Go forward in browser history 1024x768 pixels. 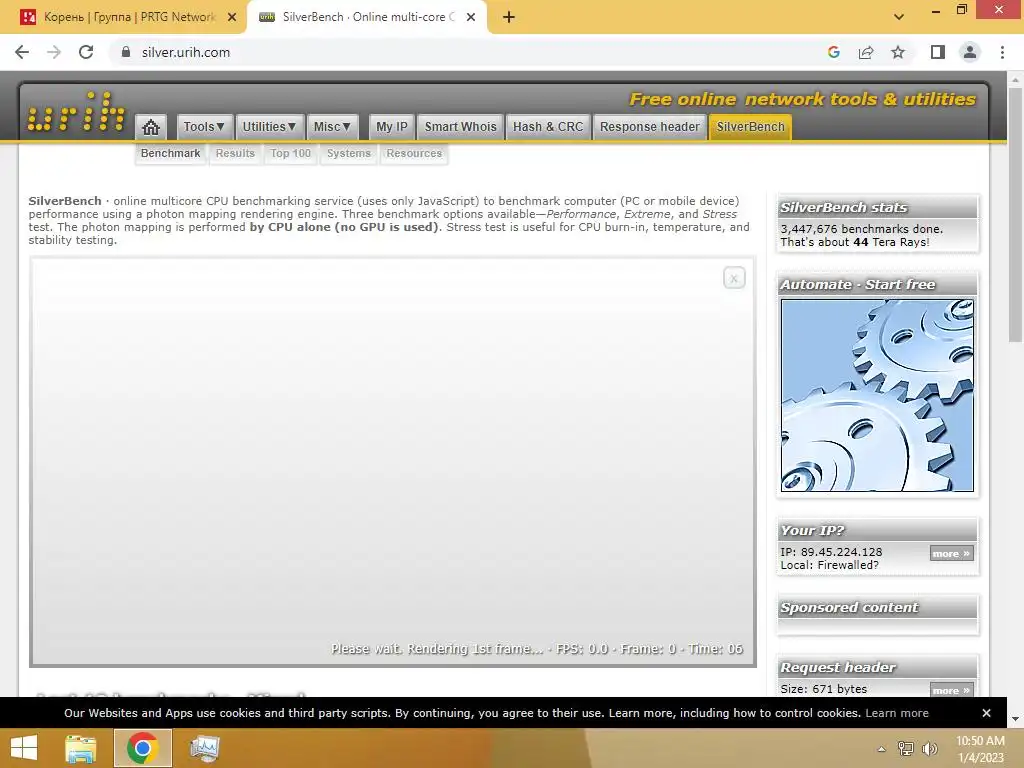pos(54,52)
